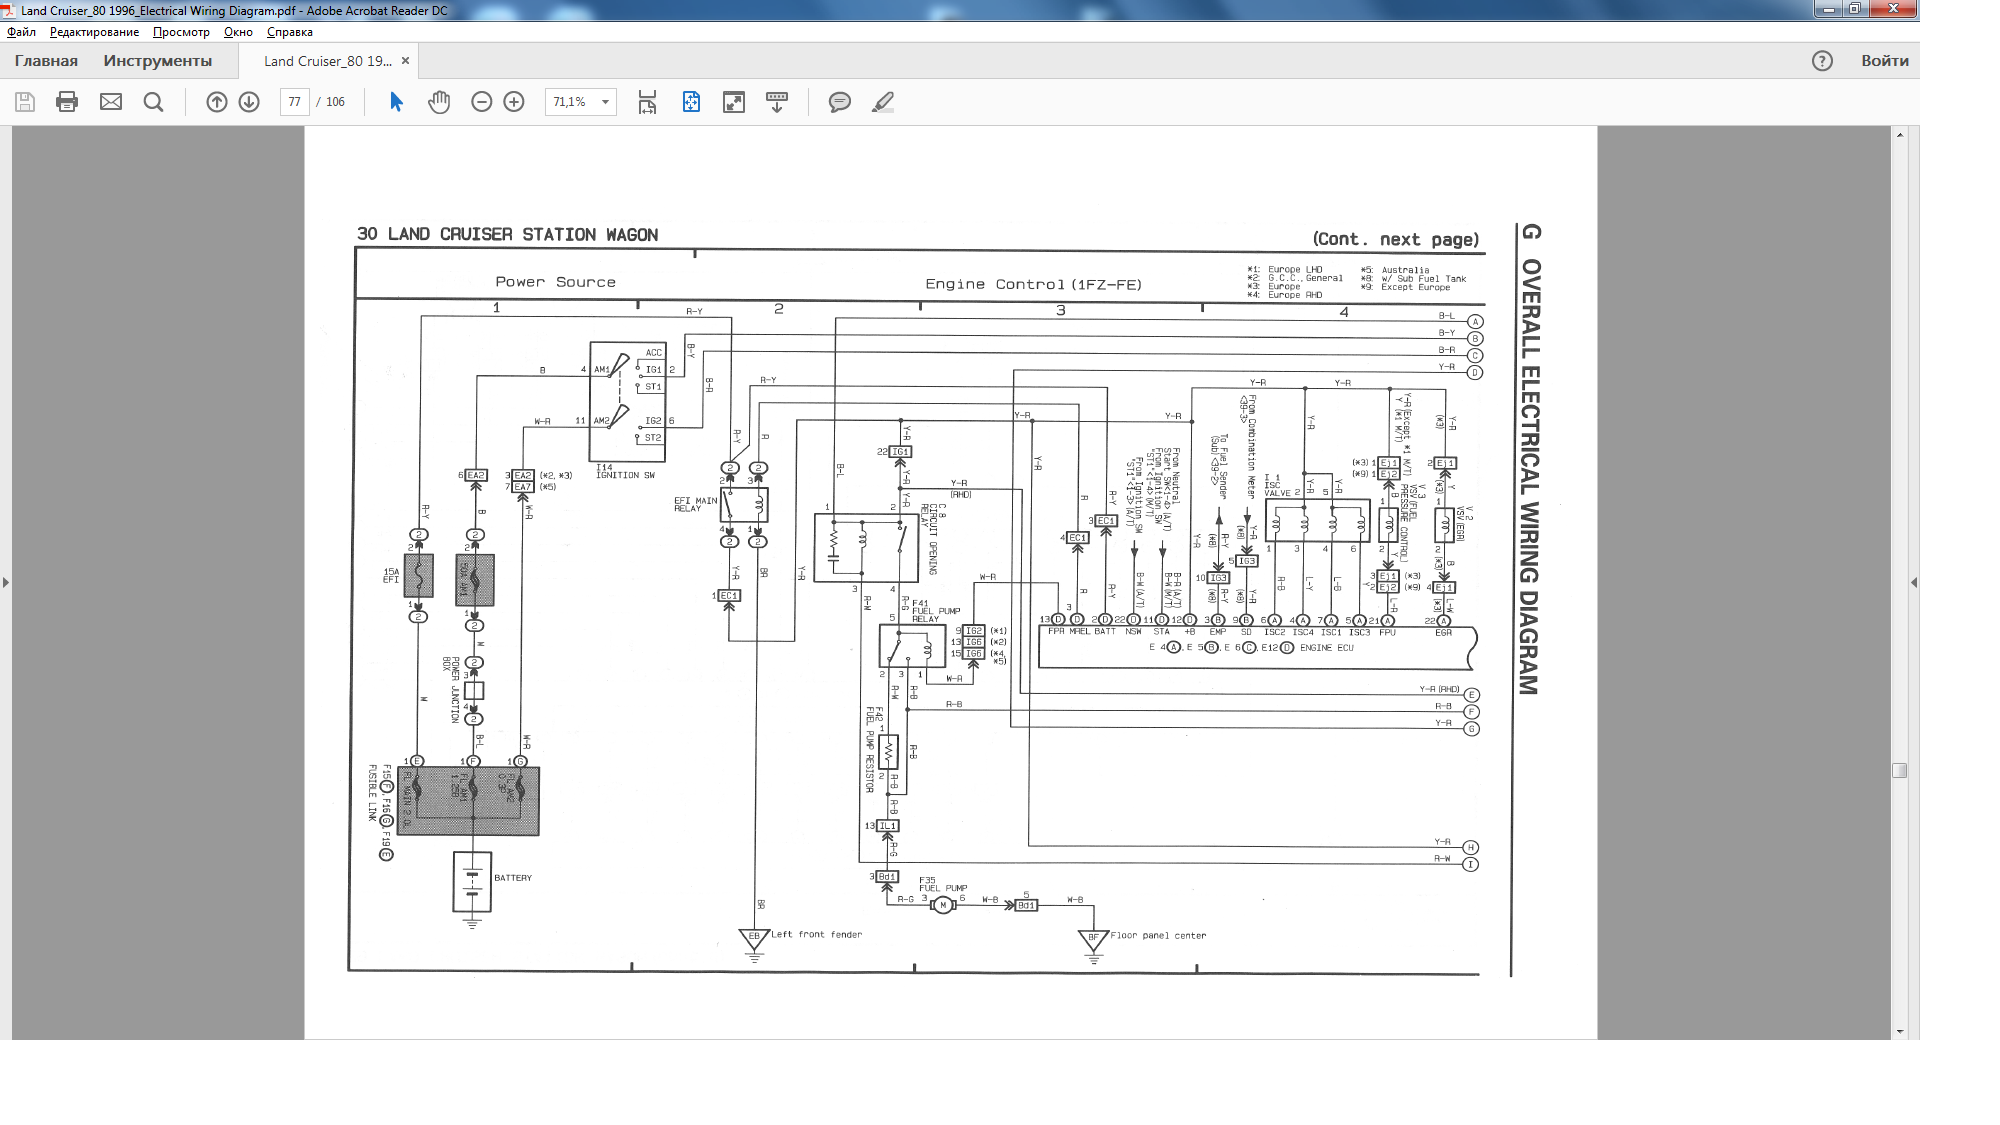Send file by email envelope icon
2000x1125 pixels.
tap(111, 102)
